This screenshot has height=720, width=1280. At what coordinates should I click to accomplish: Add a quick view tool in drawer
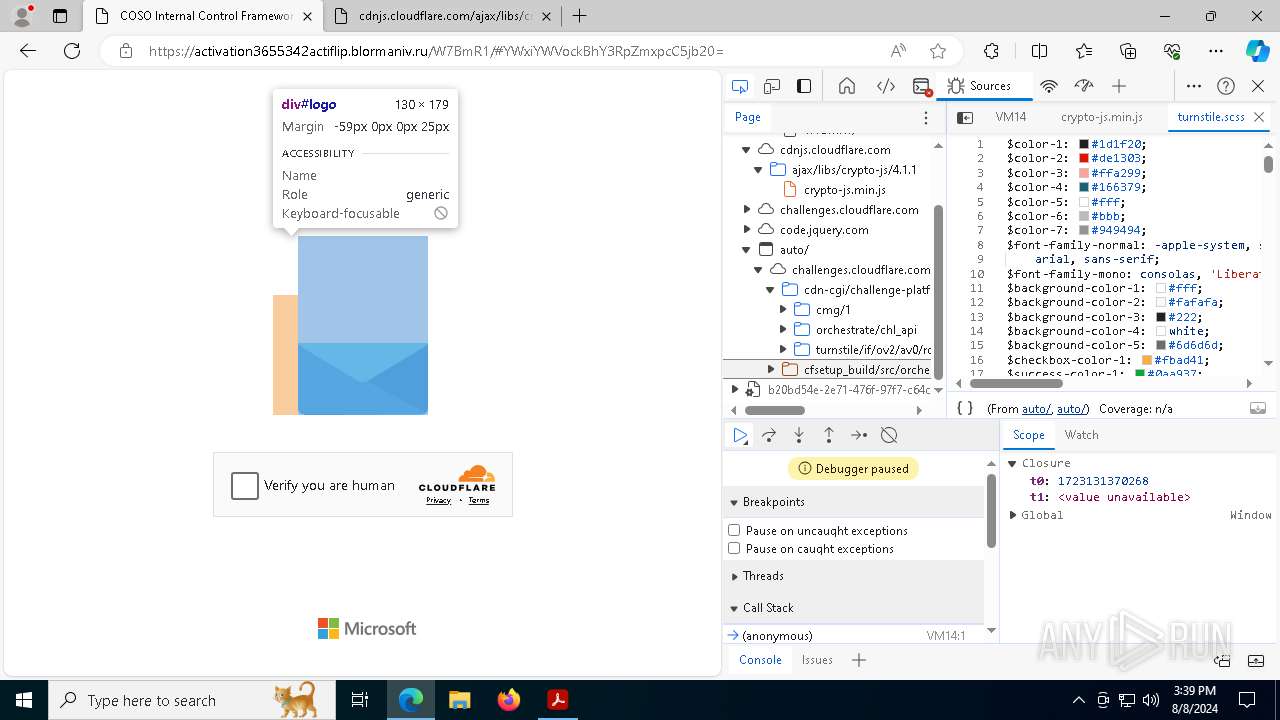click(x=858, y=660)
